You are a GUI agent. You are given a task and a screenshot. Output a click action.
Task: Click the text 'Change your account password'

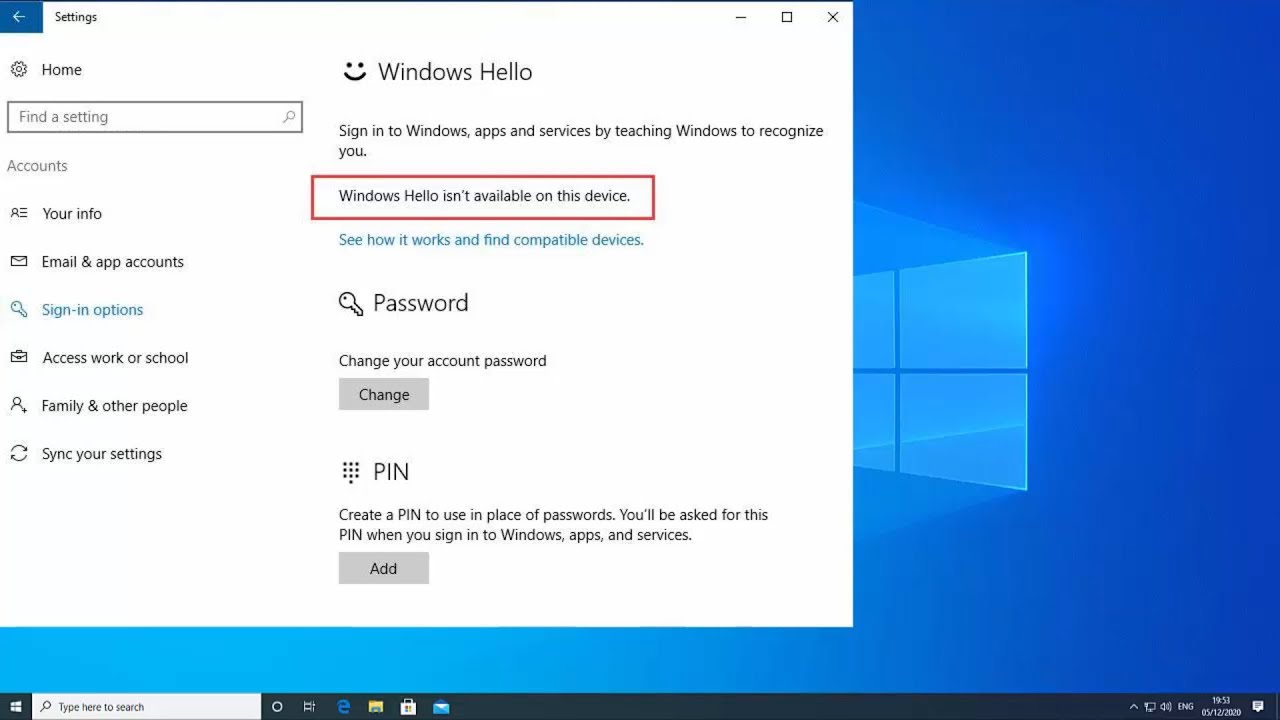442,361
